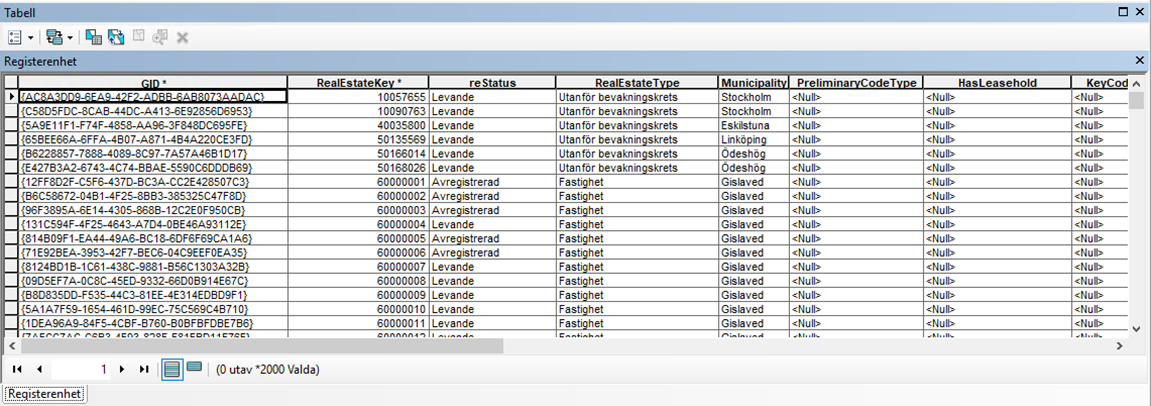Go to the previous record
1151x406 pixels.
39,369
